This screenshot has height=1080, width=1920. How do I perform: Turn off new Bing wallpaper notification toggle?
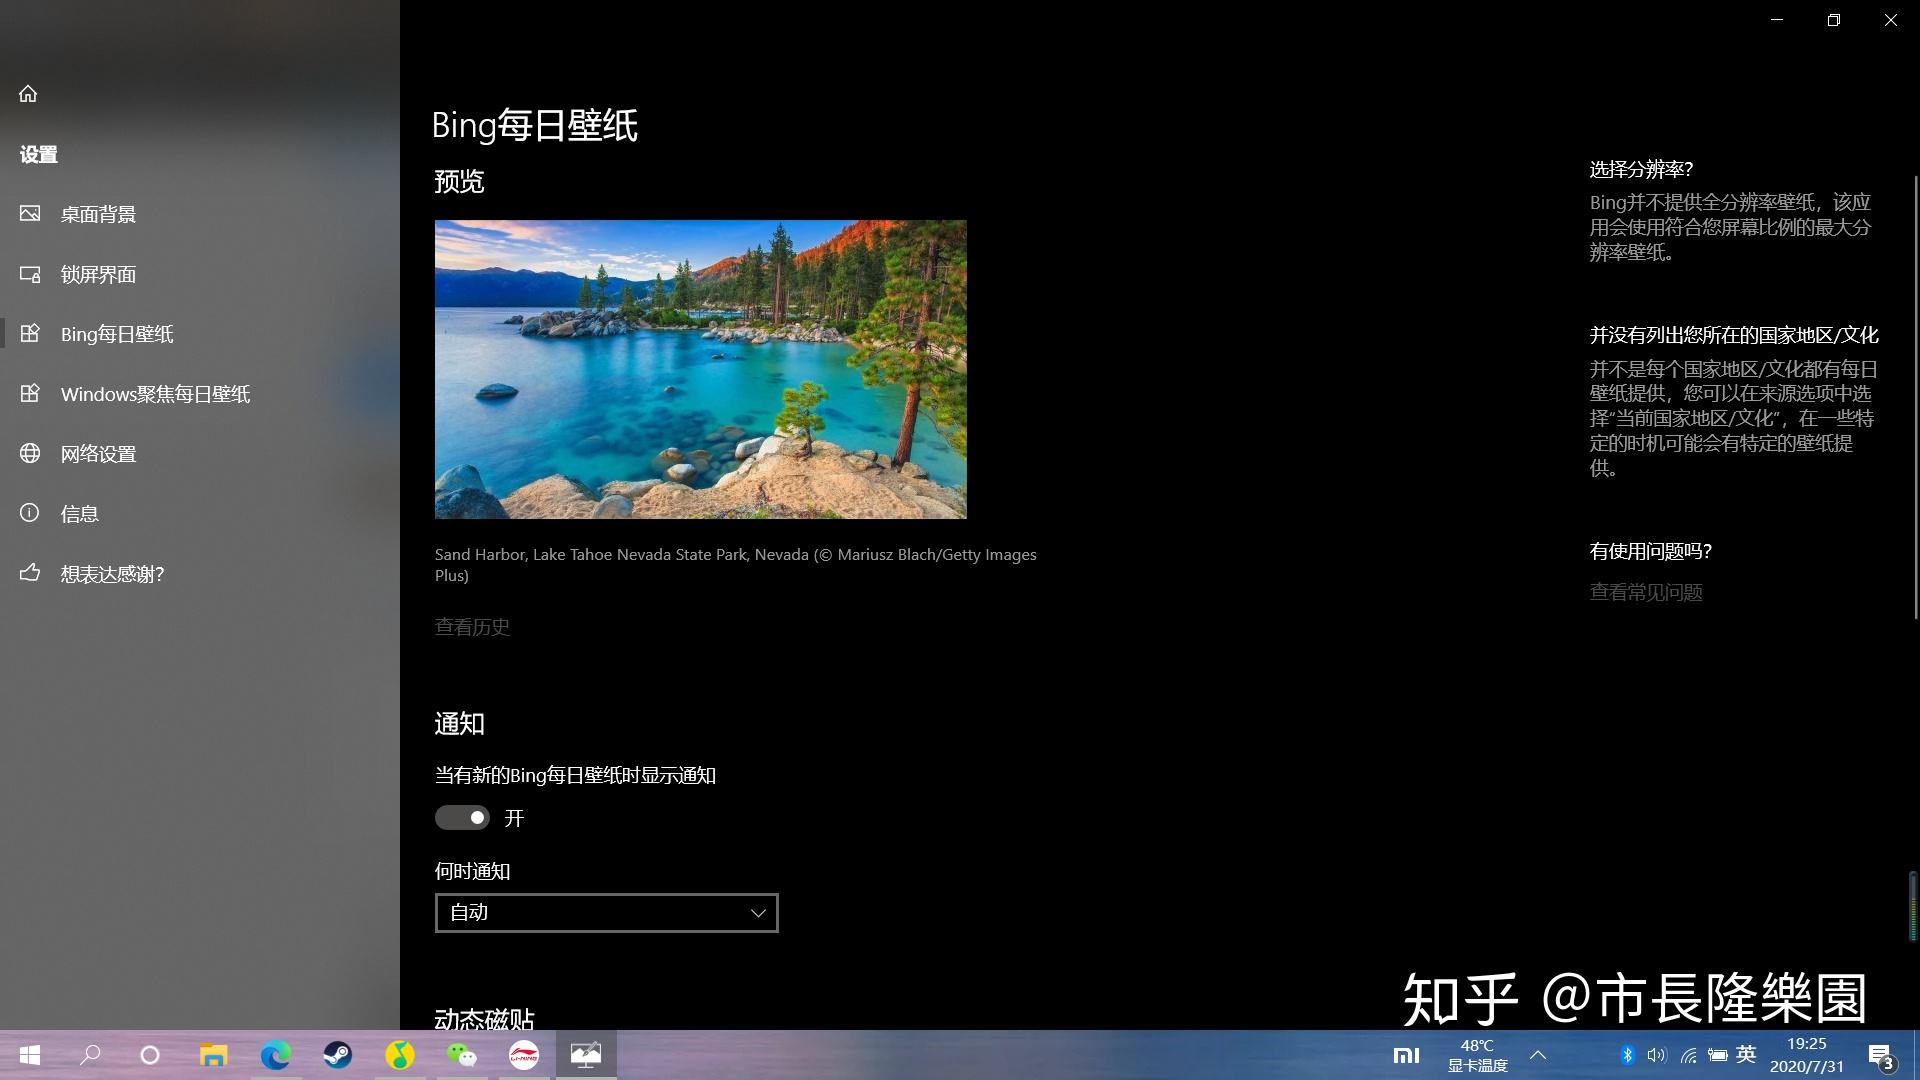pyautogui.click(x=462, y=818)
